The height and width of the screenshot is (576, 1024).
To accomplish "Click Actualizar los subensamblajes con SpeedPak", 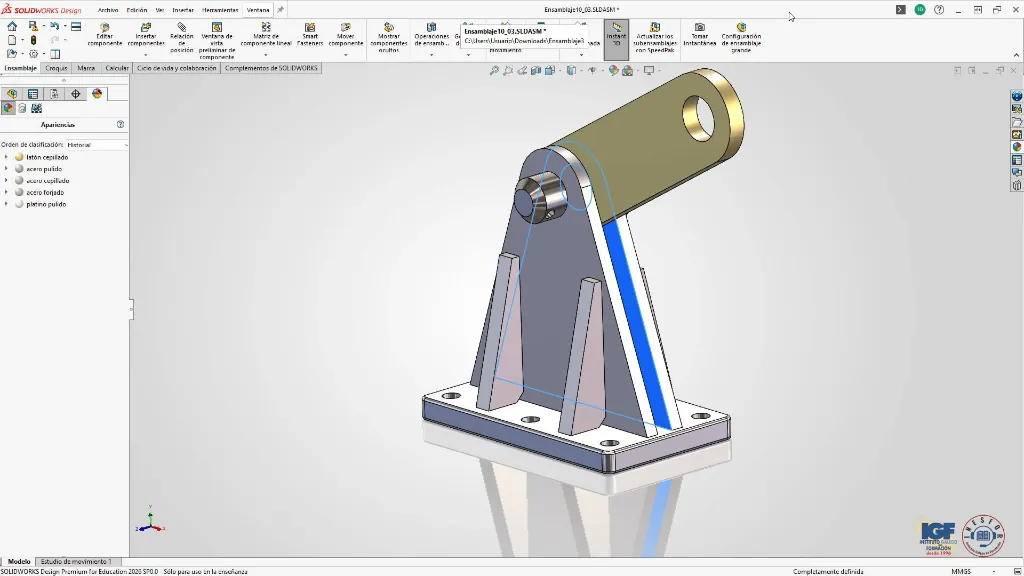I will click(655, 38).
